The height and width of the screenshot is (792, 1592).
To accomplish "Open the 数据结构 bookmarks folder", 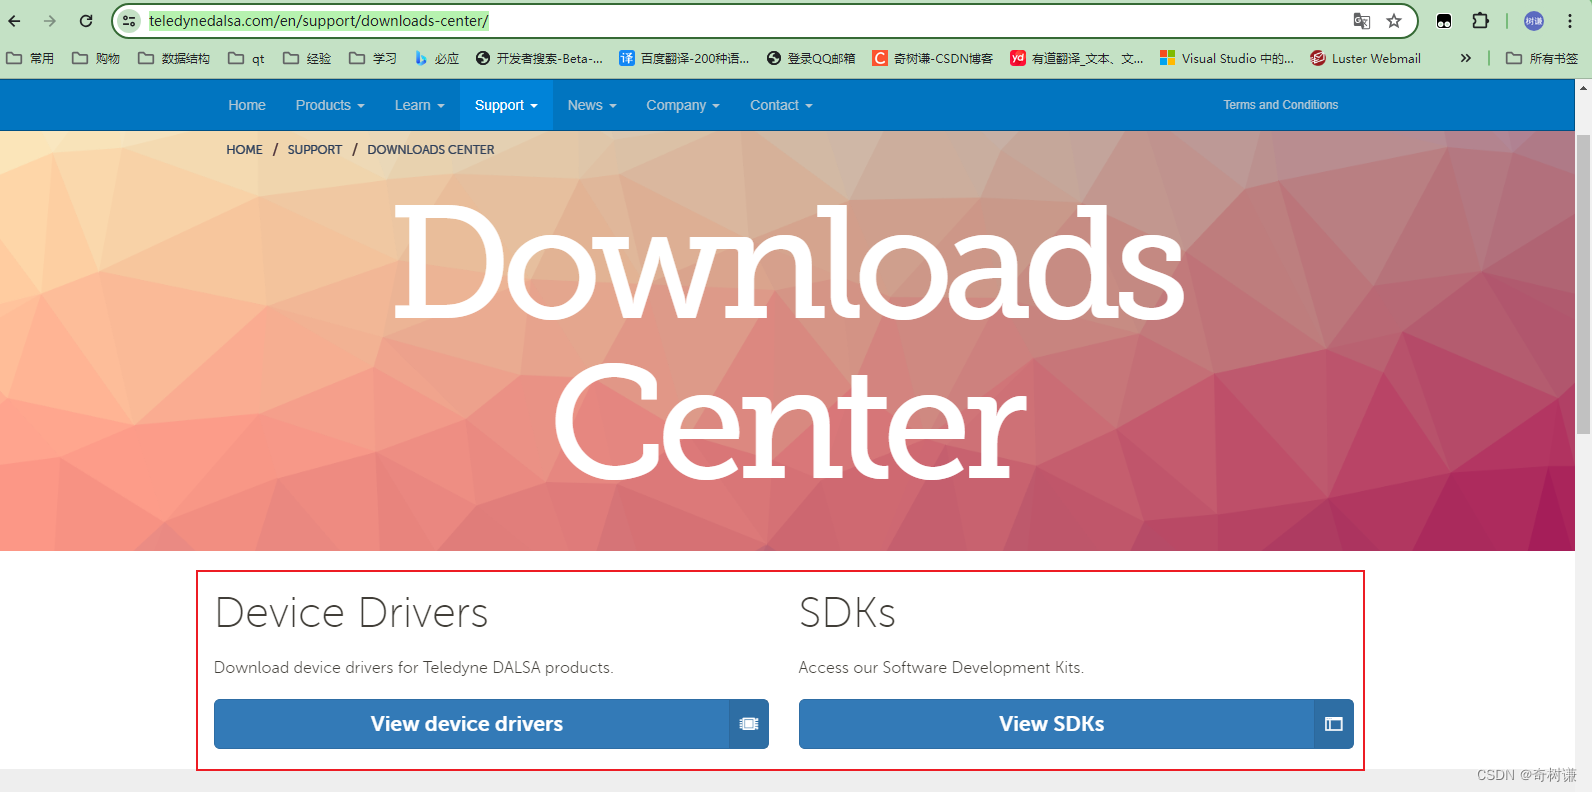I will pyautogui.click(x=174, y=58).
